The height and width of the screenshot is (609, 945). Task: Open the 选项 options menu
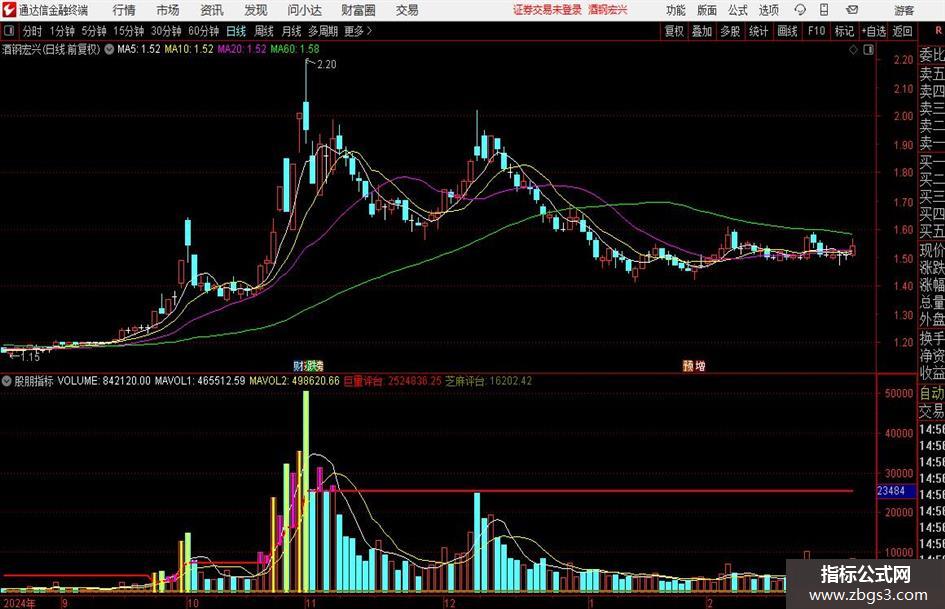coord(768,10)
